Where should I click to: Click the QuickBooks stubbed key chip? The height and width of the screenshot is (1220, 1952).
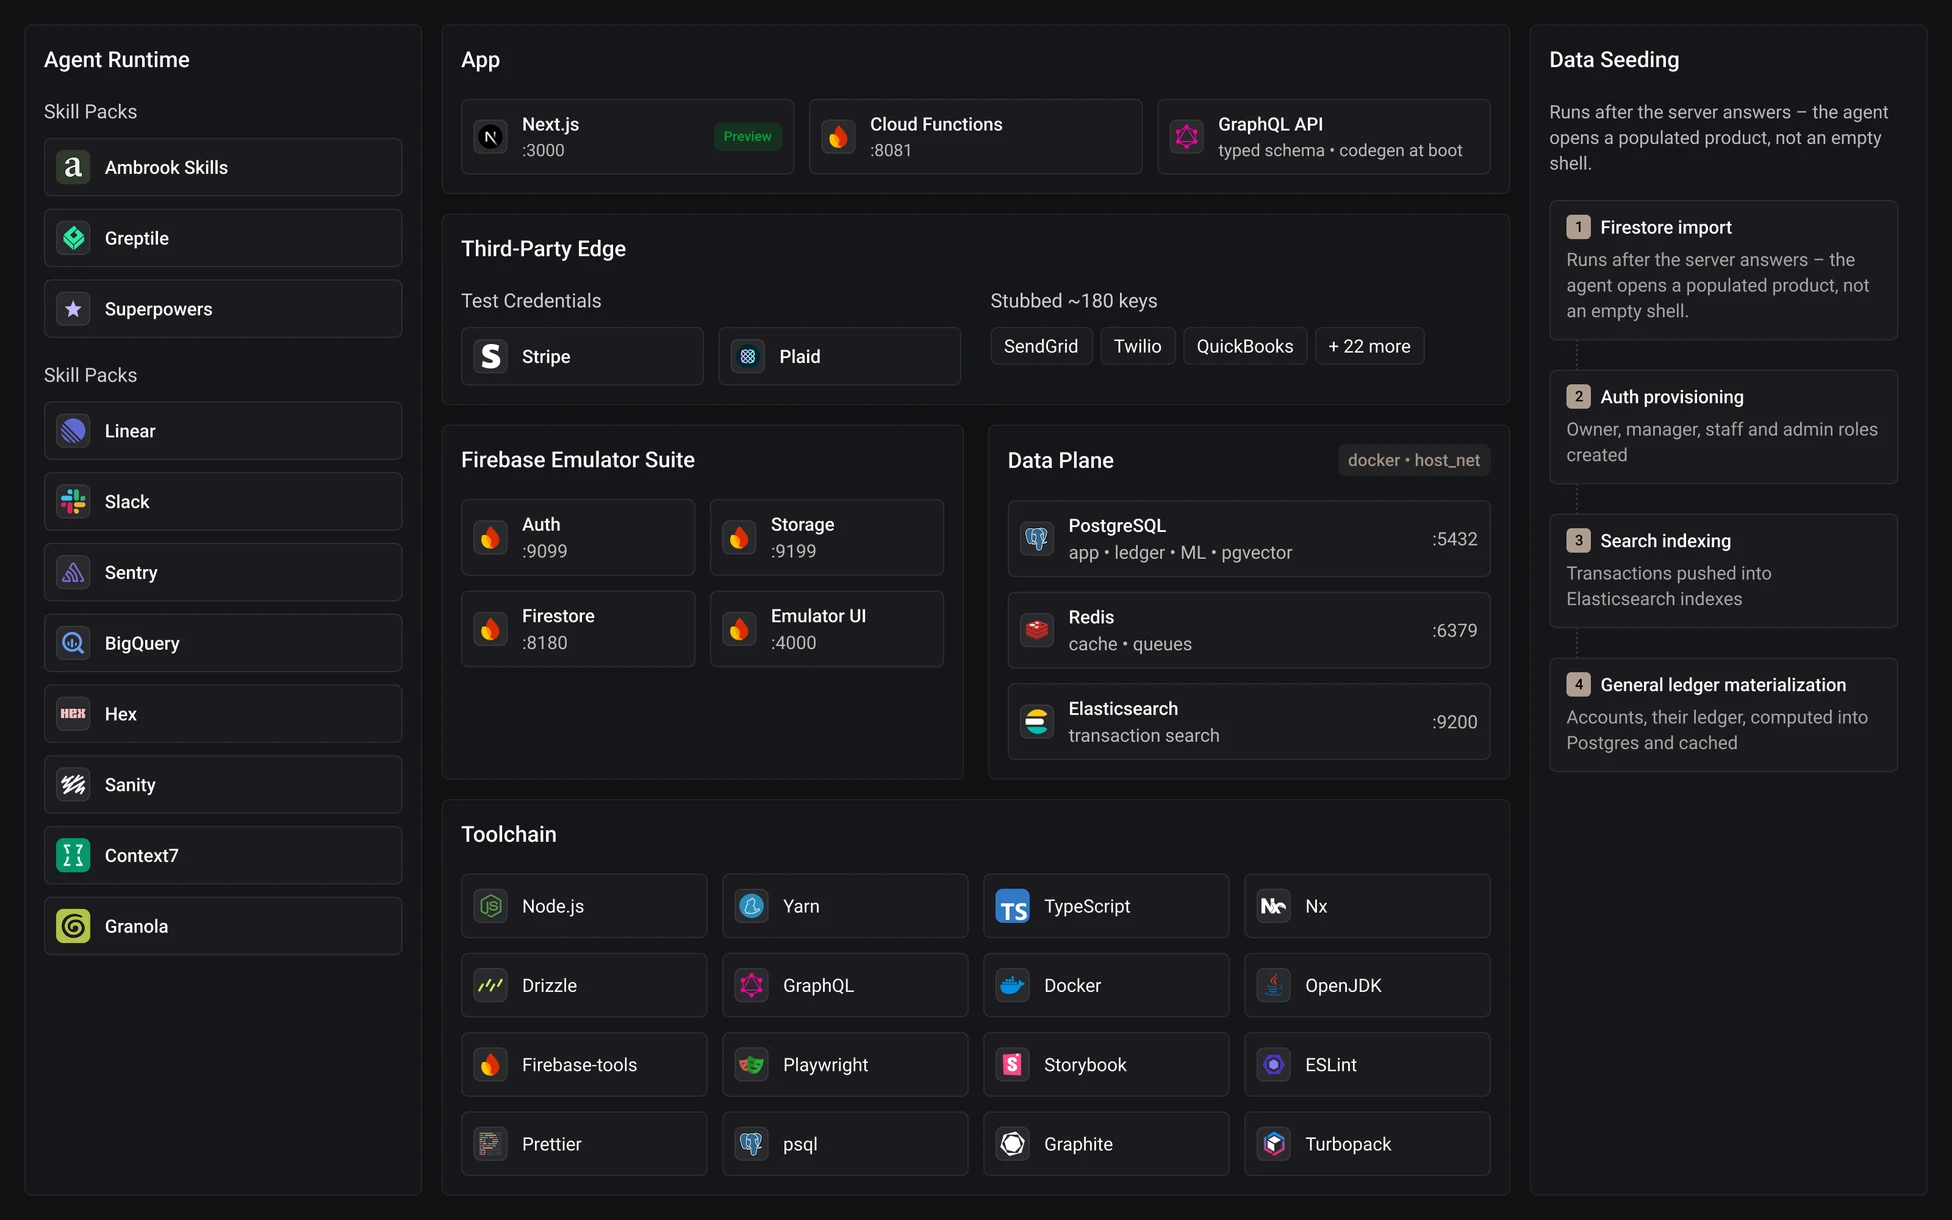[x=1245, y=346]
